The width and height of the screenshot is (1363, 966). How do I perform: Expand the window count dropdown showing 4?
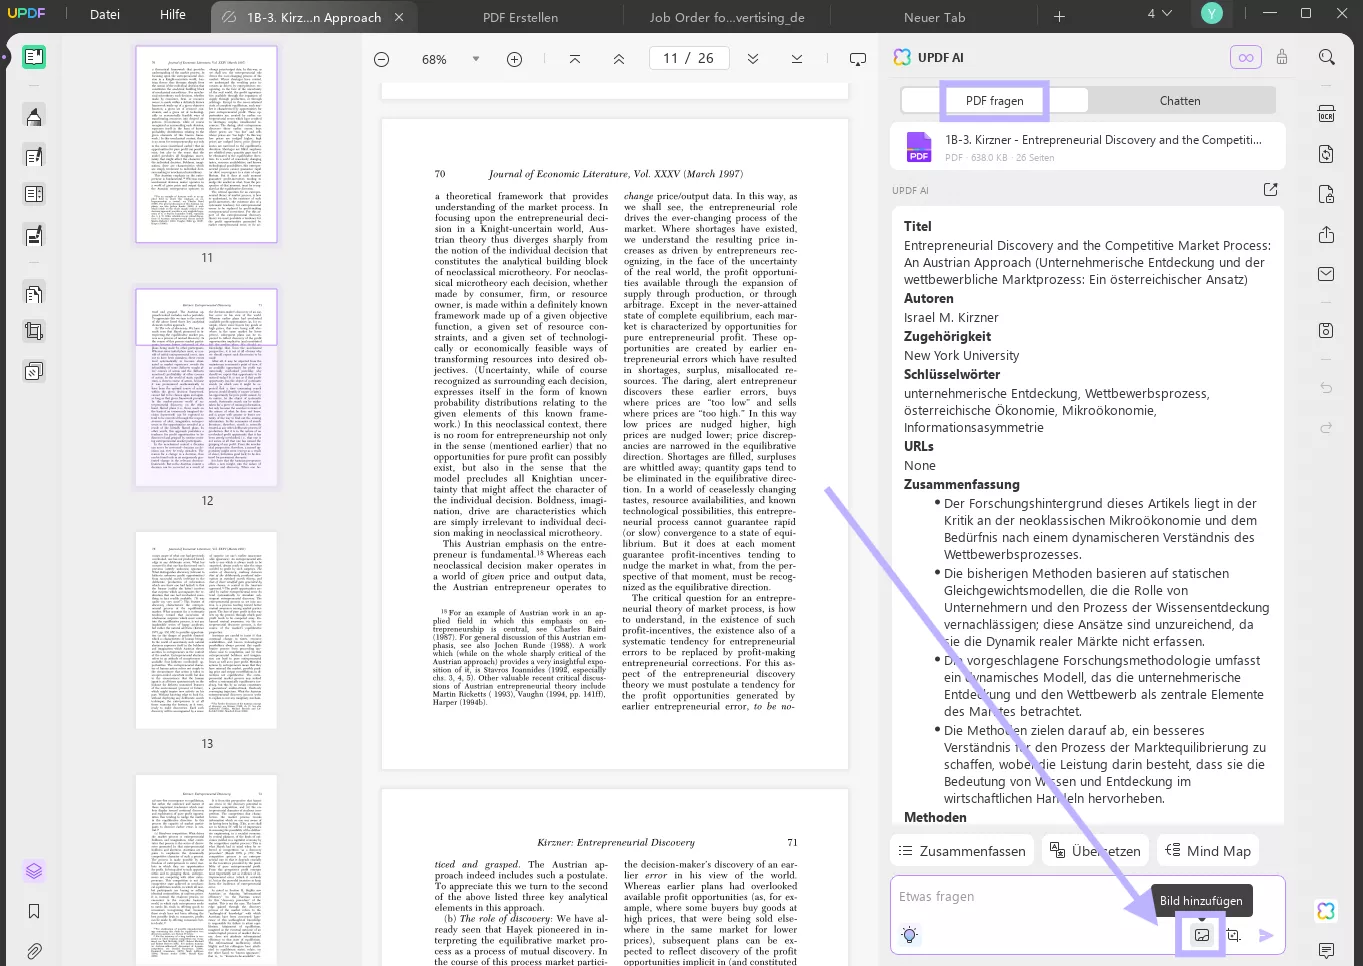1159,14
